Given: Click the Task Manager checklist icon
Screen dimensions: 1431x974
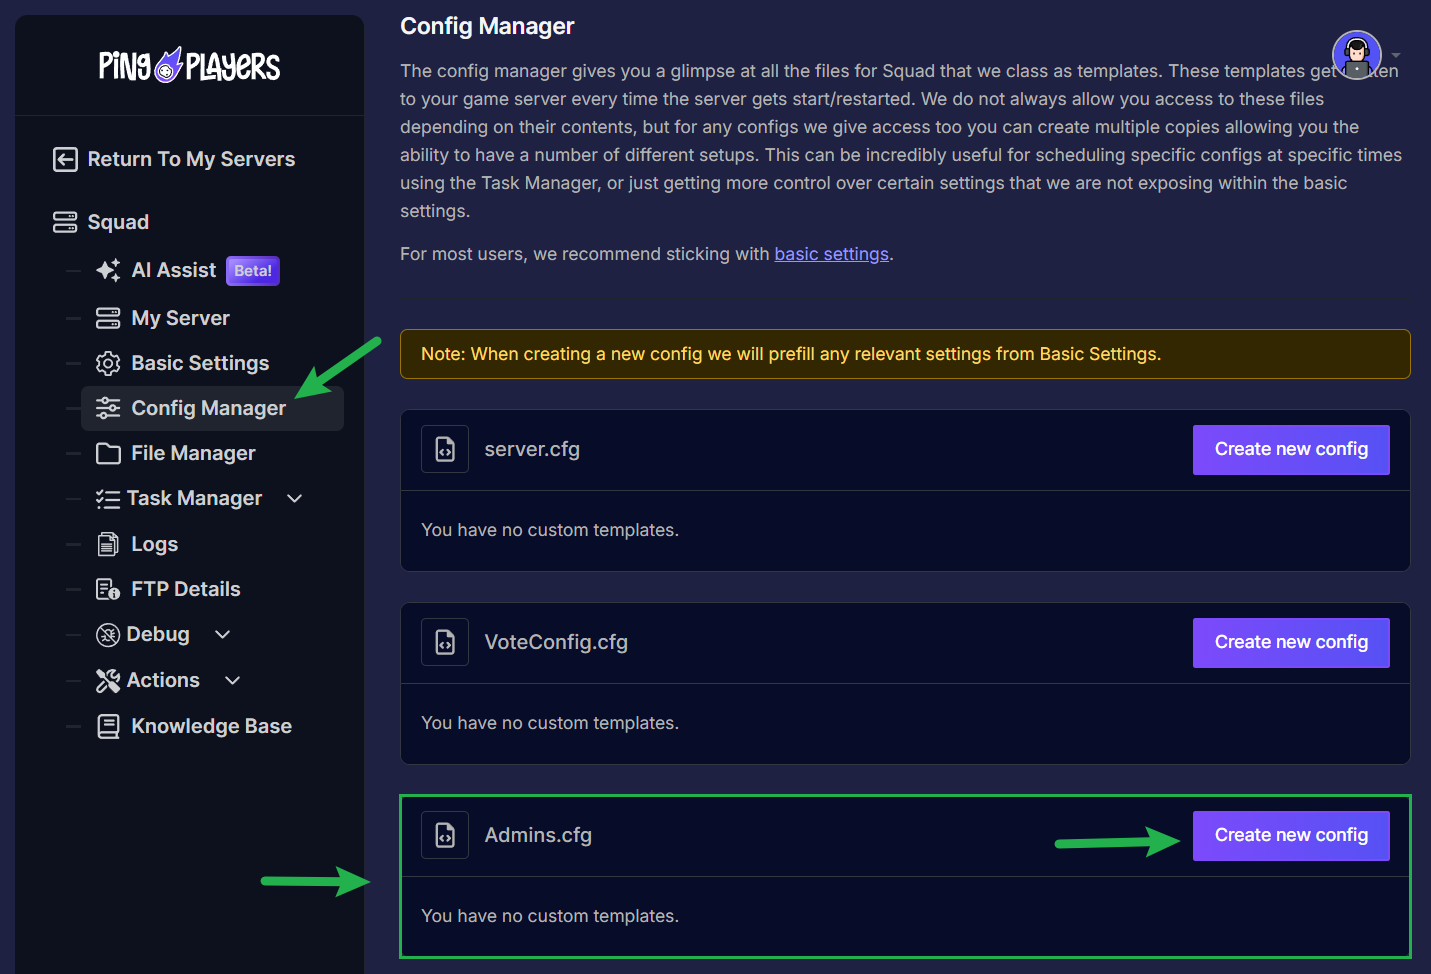Looking at the screenshot, I should click(x=108, y=499).
